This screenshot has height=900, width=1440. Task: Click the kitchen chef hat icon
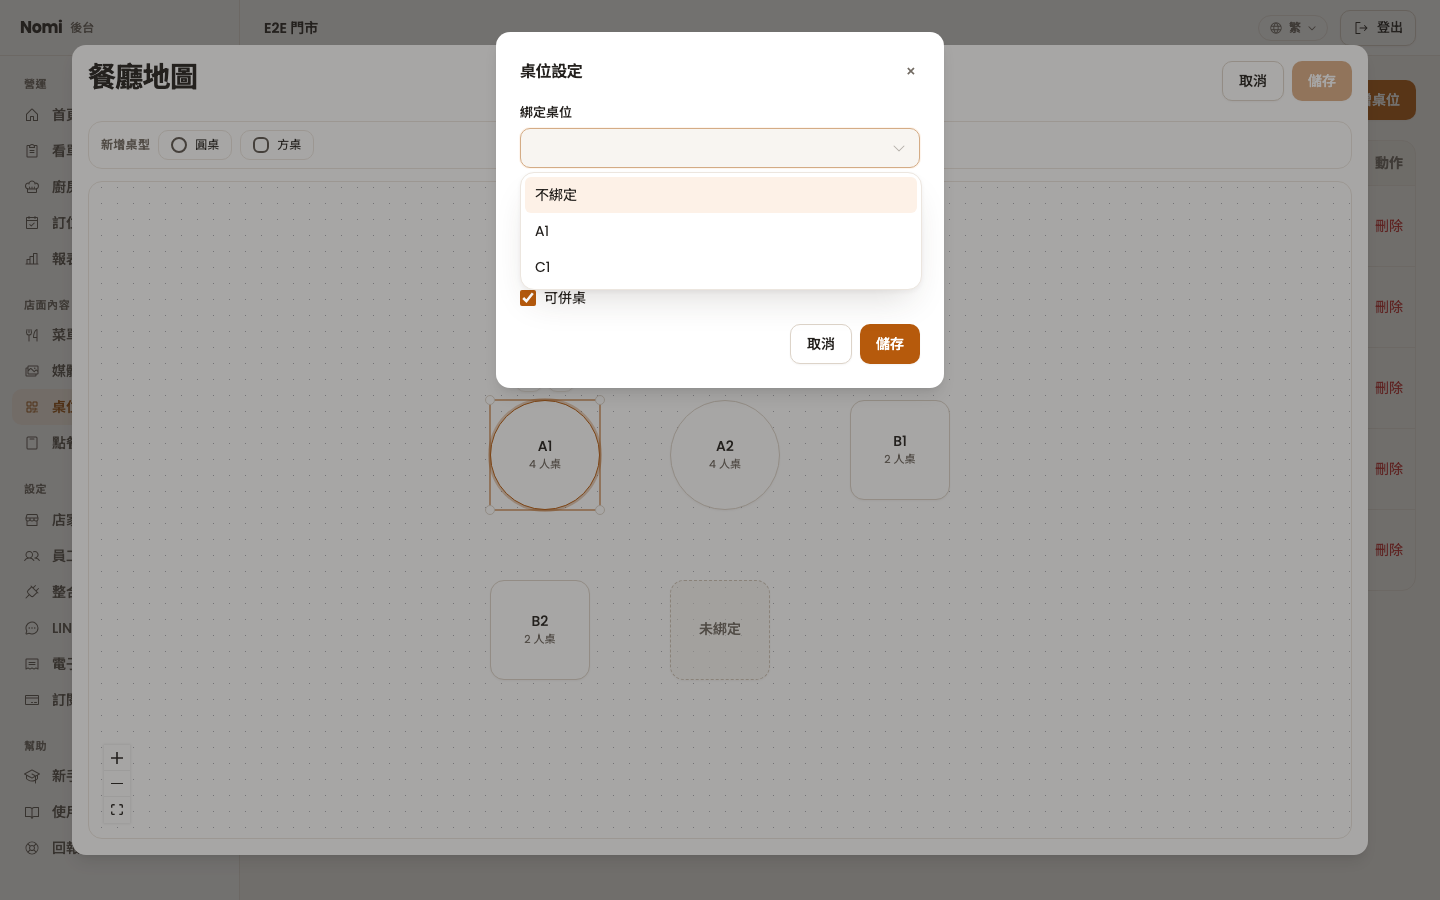tap(32, 187)
